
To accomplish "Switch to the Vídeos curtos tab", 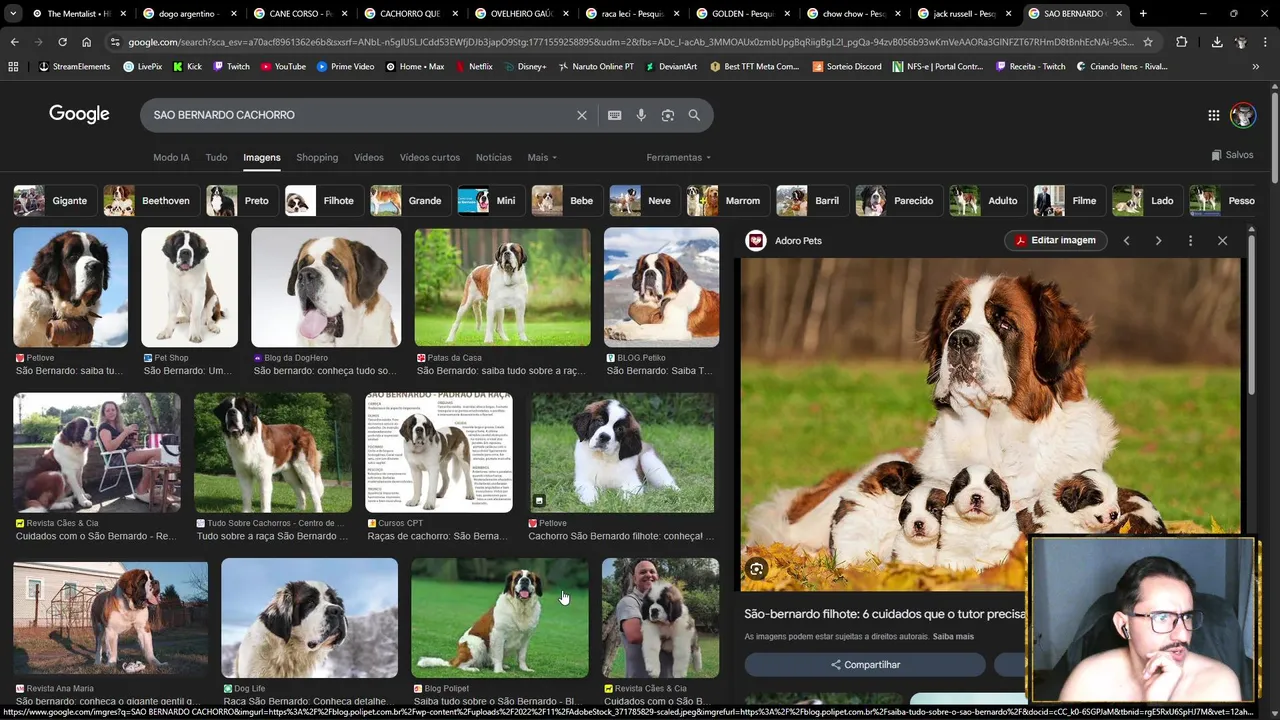I will (430, 157).
